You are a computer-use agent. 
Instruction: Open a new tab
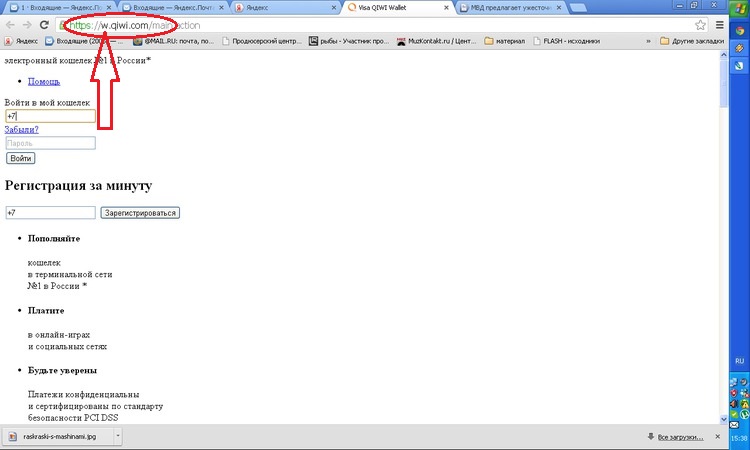(x=578, y=8)
